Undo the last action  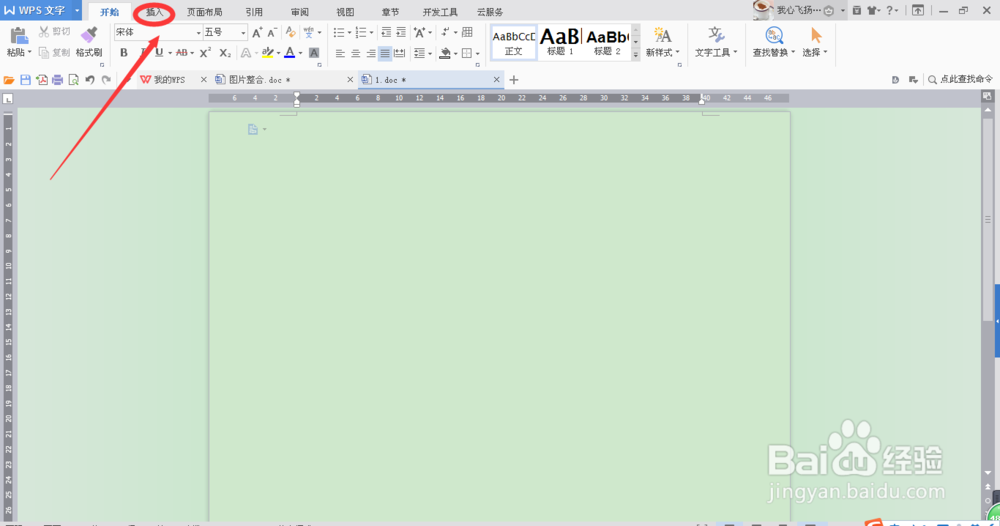(x=90, y=80)
